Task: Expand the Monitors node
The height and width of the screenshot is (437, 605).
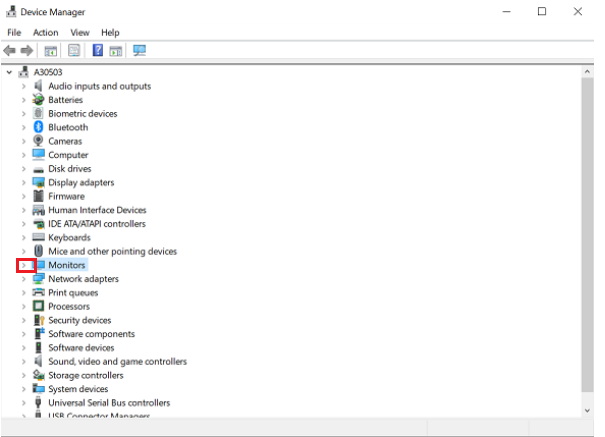Action: click(x=24, y=266)
